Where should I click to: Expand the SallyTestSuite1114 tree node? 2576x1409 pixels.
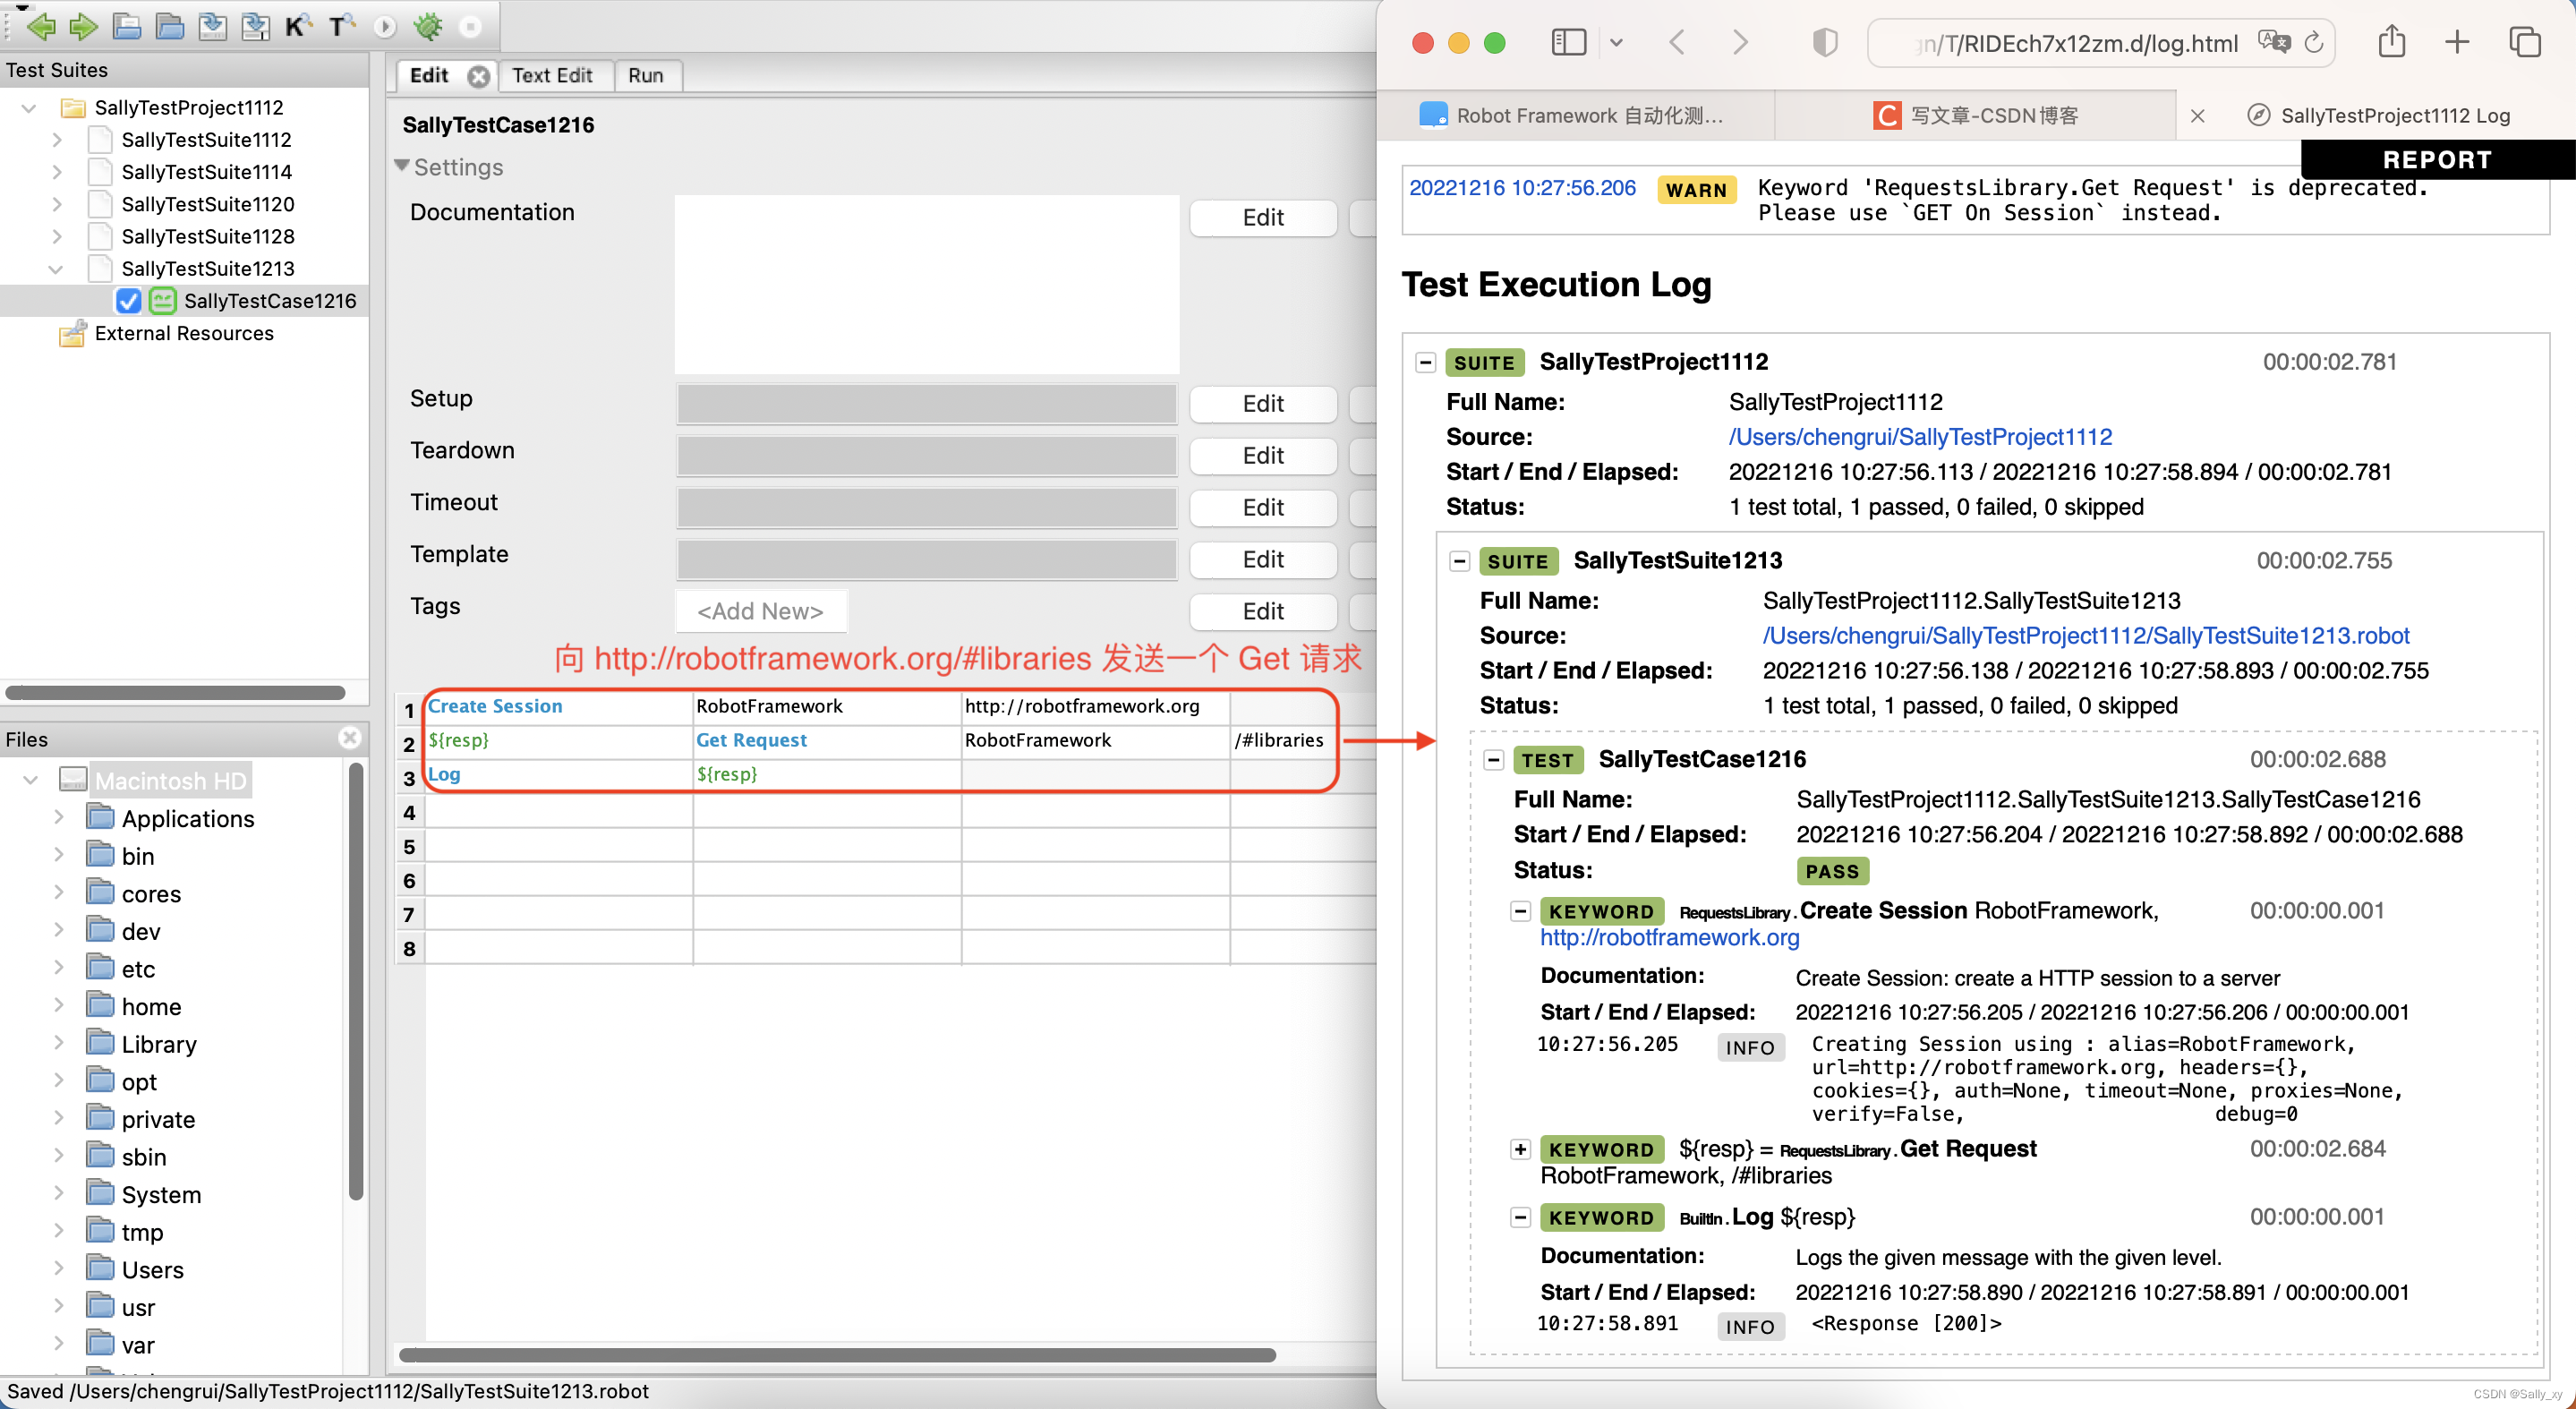click(57, 171)
